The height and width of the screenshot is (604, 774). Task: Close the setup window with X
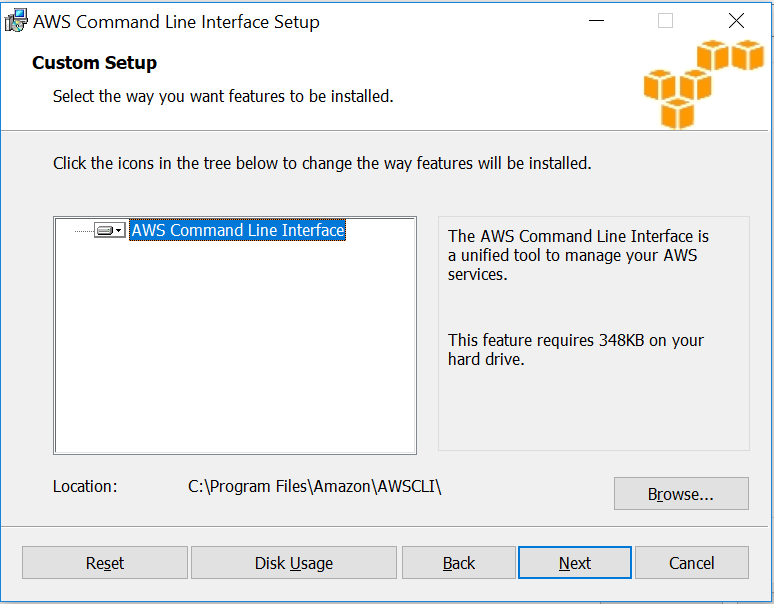pos(736,21)
